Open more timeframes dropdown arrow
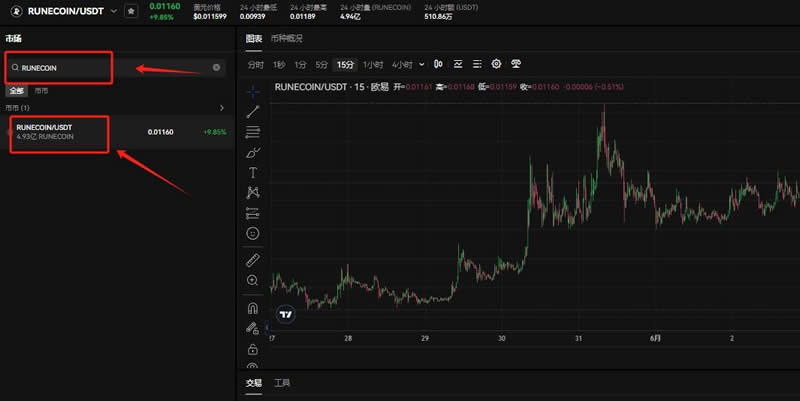The height and width of the screenshot is (401, 800). click(x=421, y=65)
